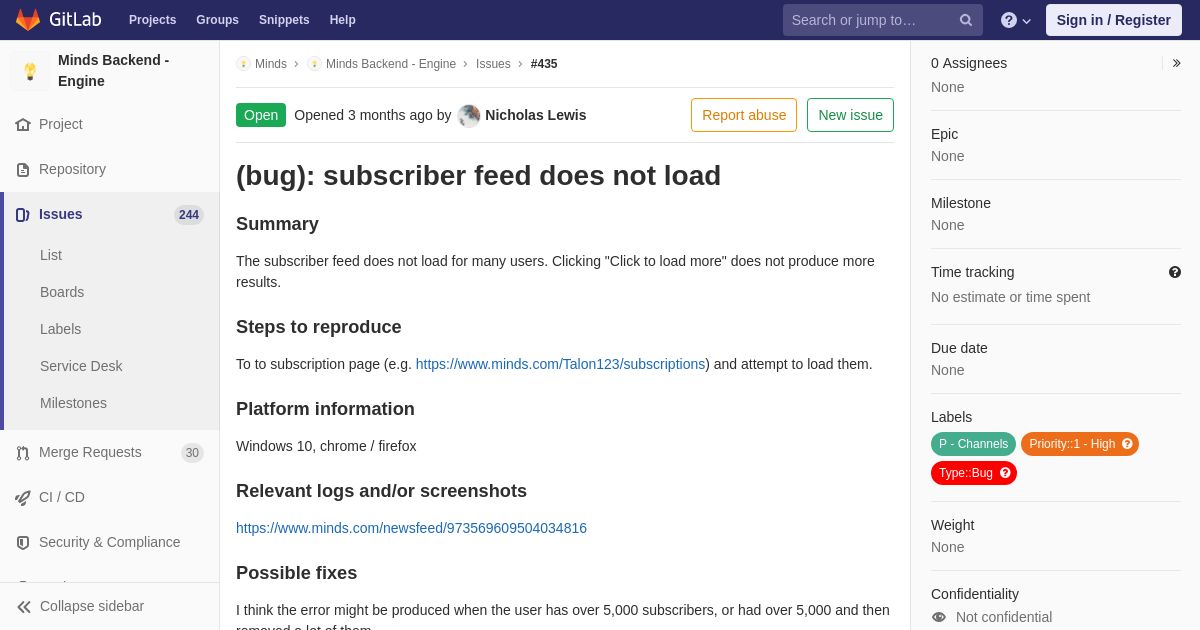Open Service Desk in sidebar
The image size is (1200, 630).
[81, 367]
